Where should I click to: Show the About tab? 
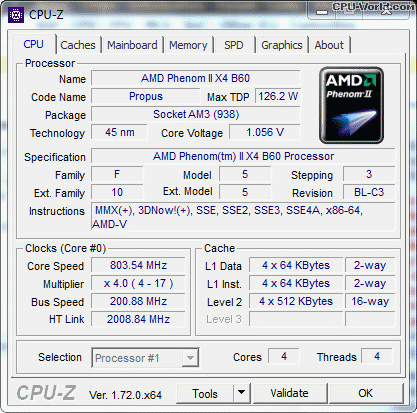coord(329,45)
